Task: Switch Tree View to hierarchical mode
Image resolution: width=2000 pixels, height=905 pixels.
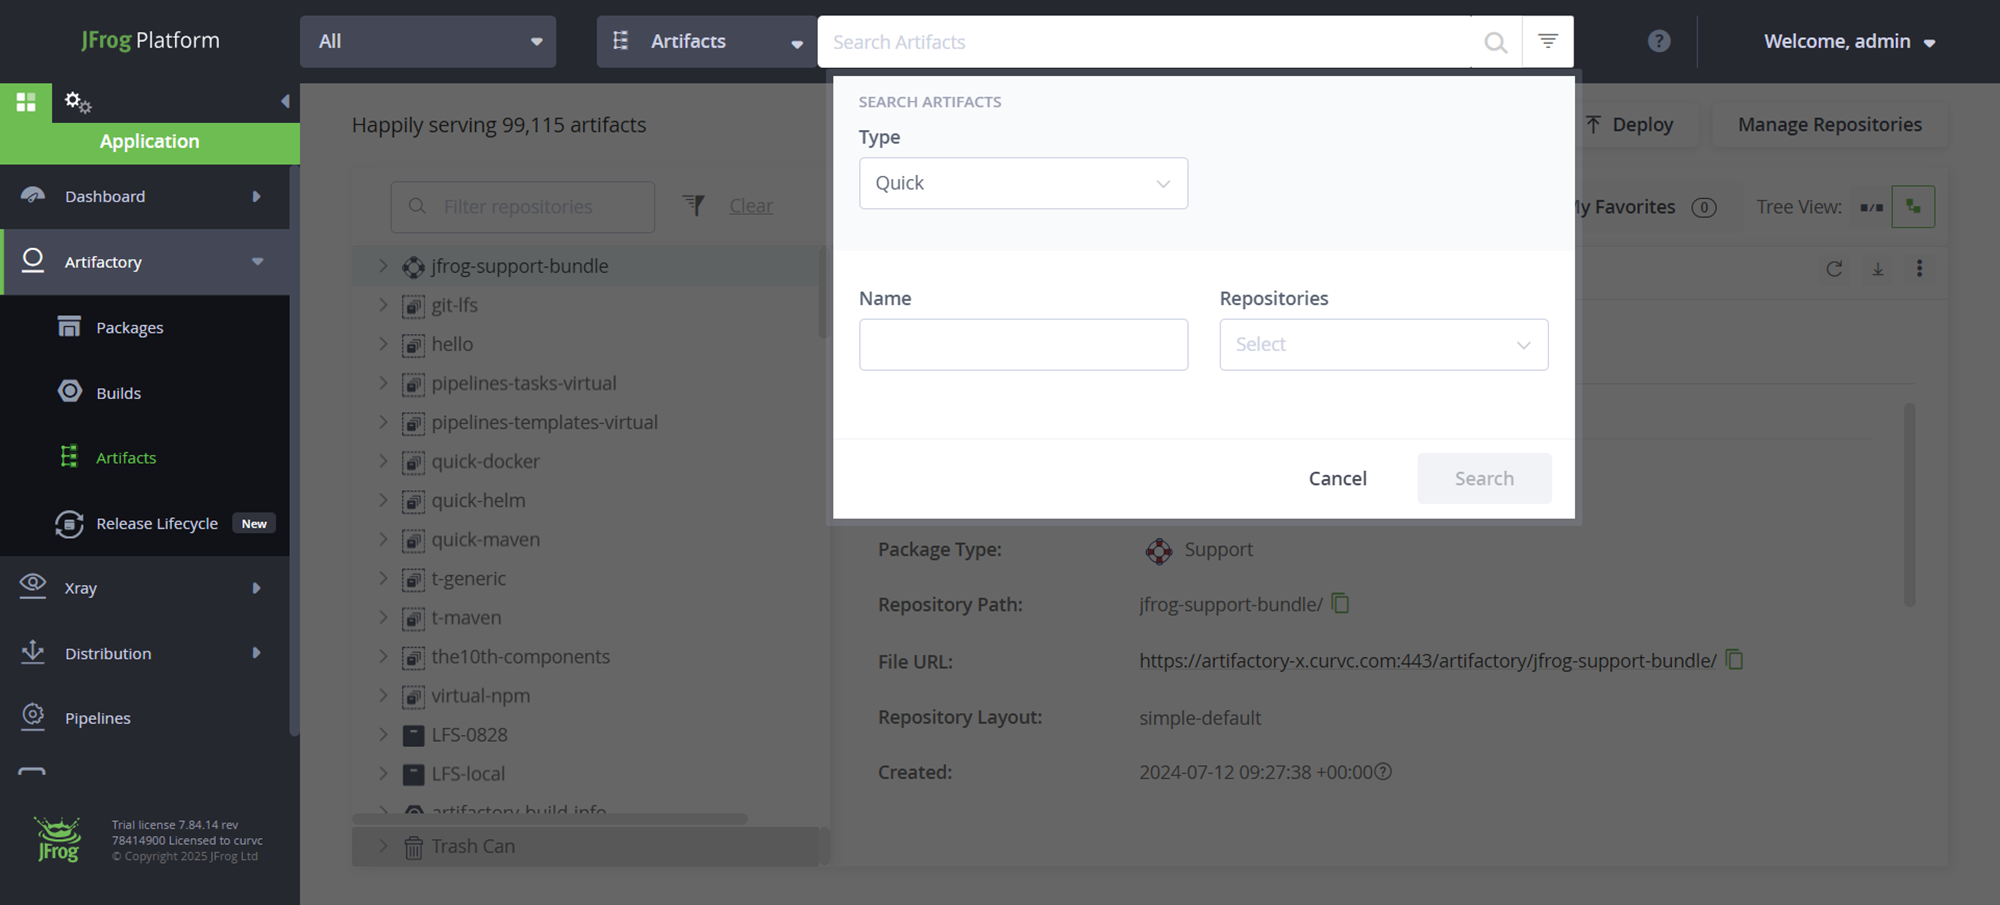Action: (1913, 207)
